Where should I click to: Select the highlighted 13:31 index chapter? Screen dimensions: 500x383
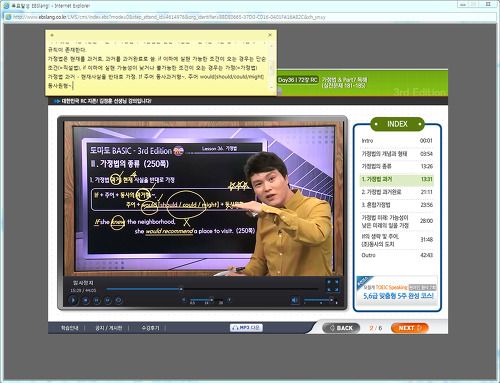tap(397, 179)
